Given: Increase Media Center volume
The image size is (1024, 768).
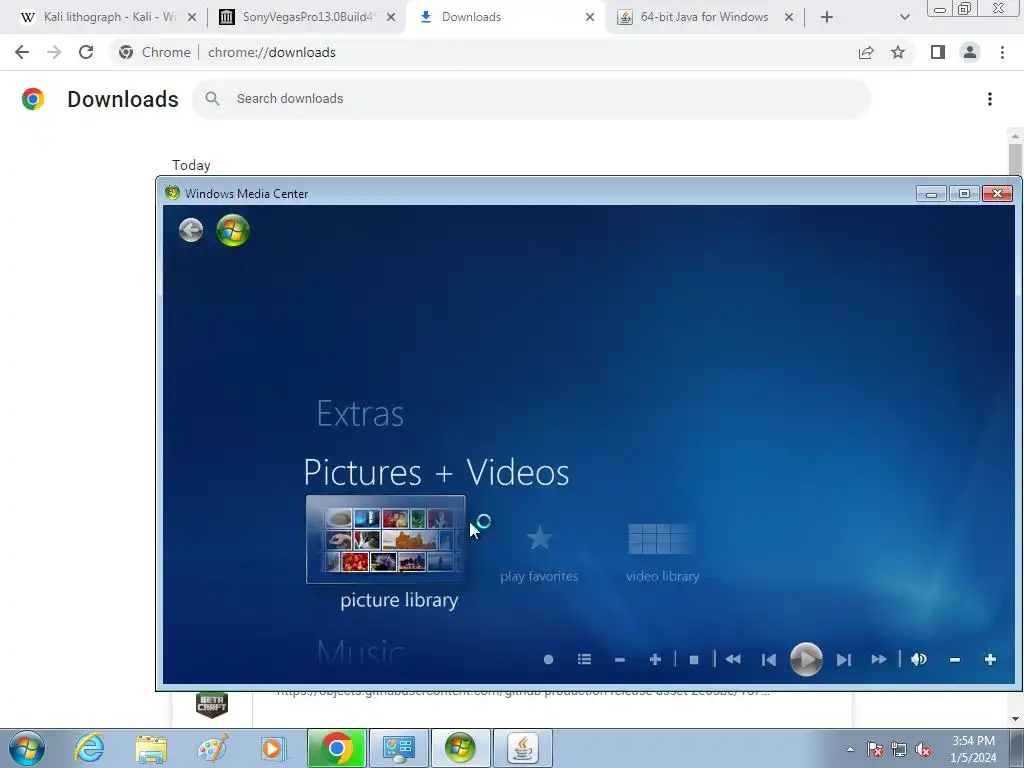Looking at the screenshot, I should click(990, 660).
